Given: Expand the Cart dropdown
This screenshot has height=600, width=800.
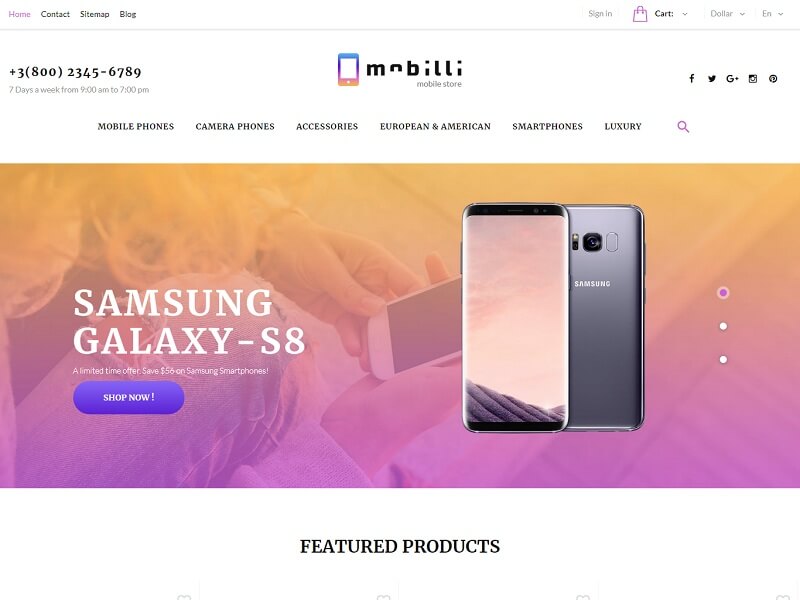Looking at the screenshot, I should click(670, 14).
